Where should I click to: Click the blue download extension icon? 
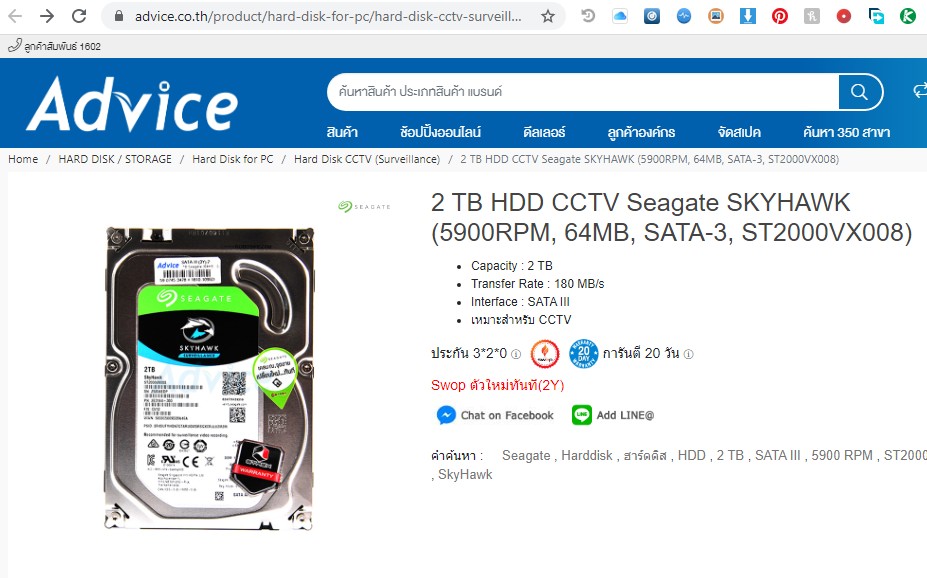(x=748, y=16)
